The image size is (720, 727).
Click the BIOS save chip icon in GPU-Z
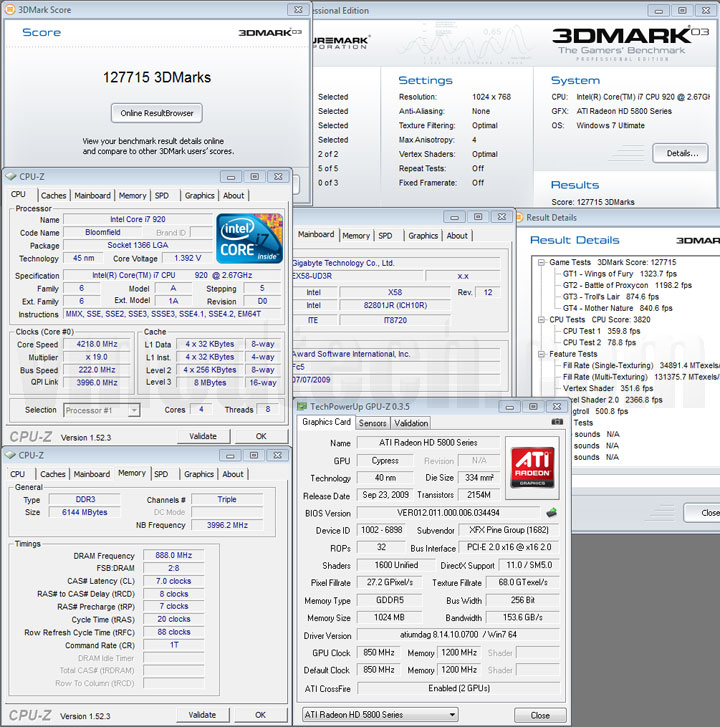[x=551, y=512]
